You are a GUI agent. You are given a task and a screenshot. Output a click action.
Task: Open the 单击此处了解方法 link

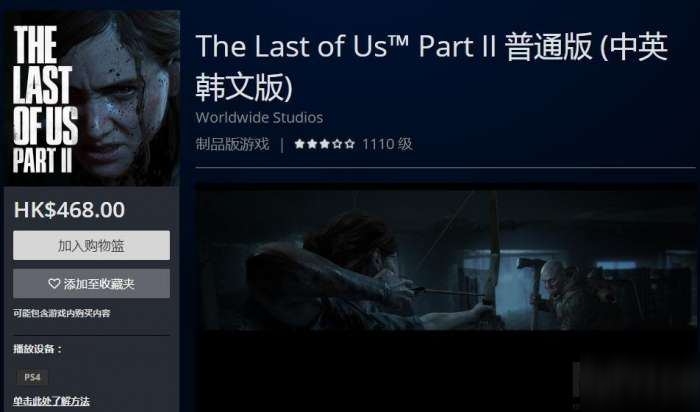(x=51, y=401)
